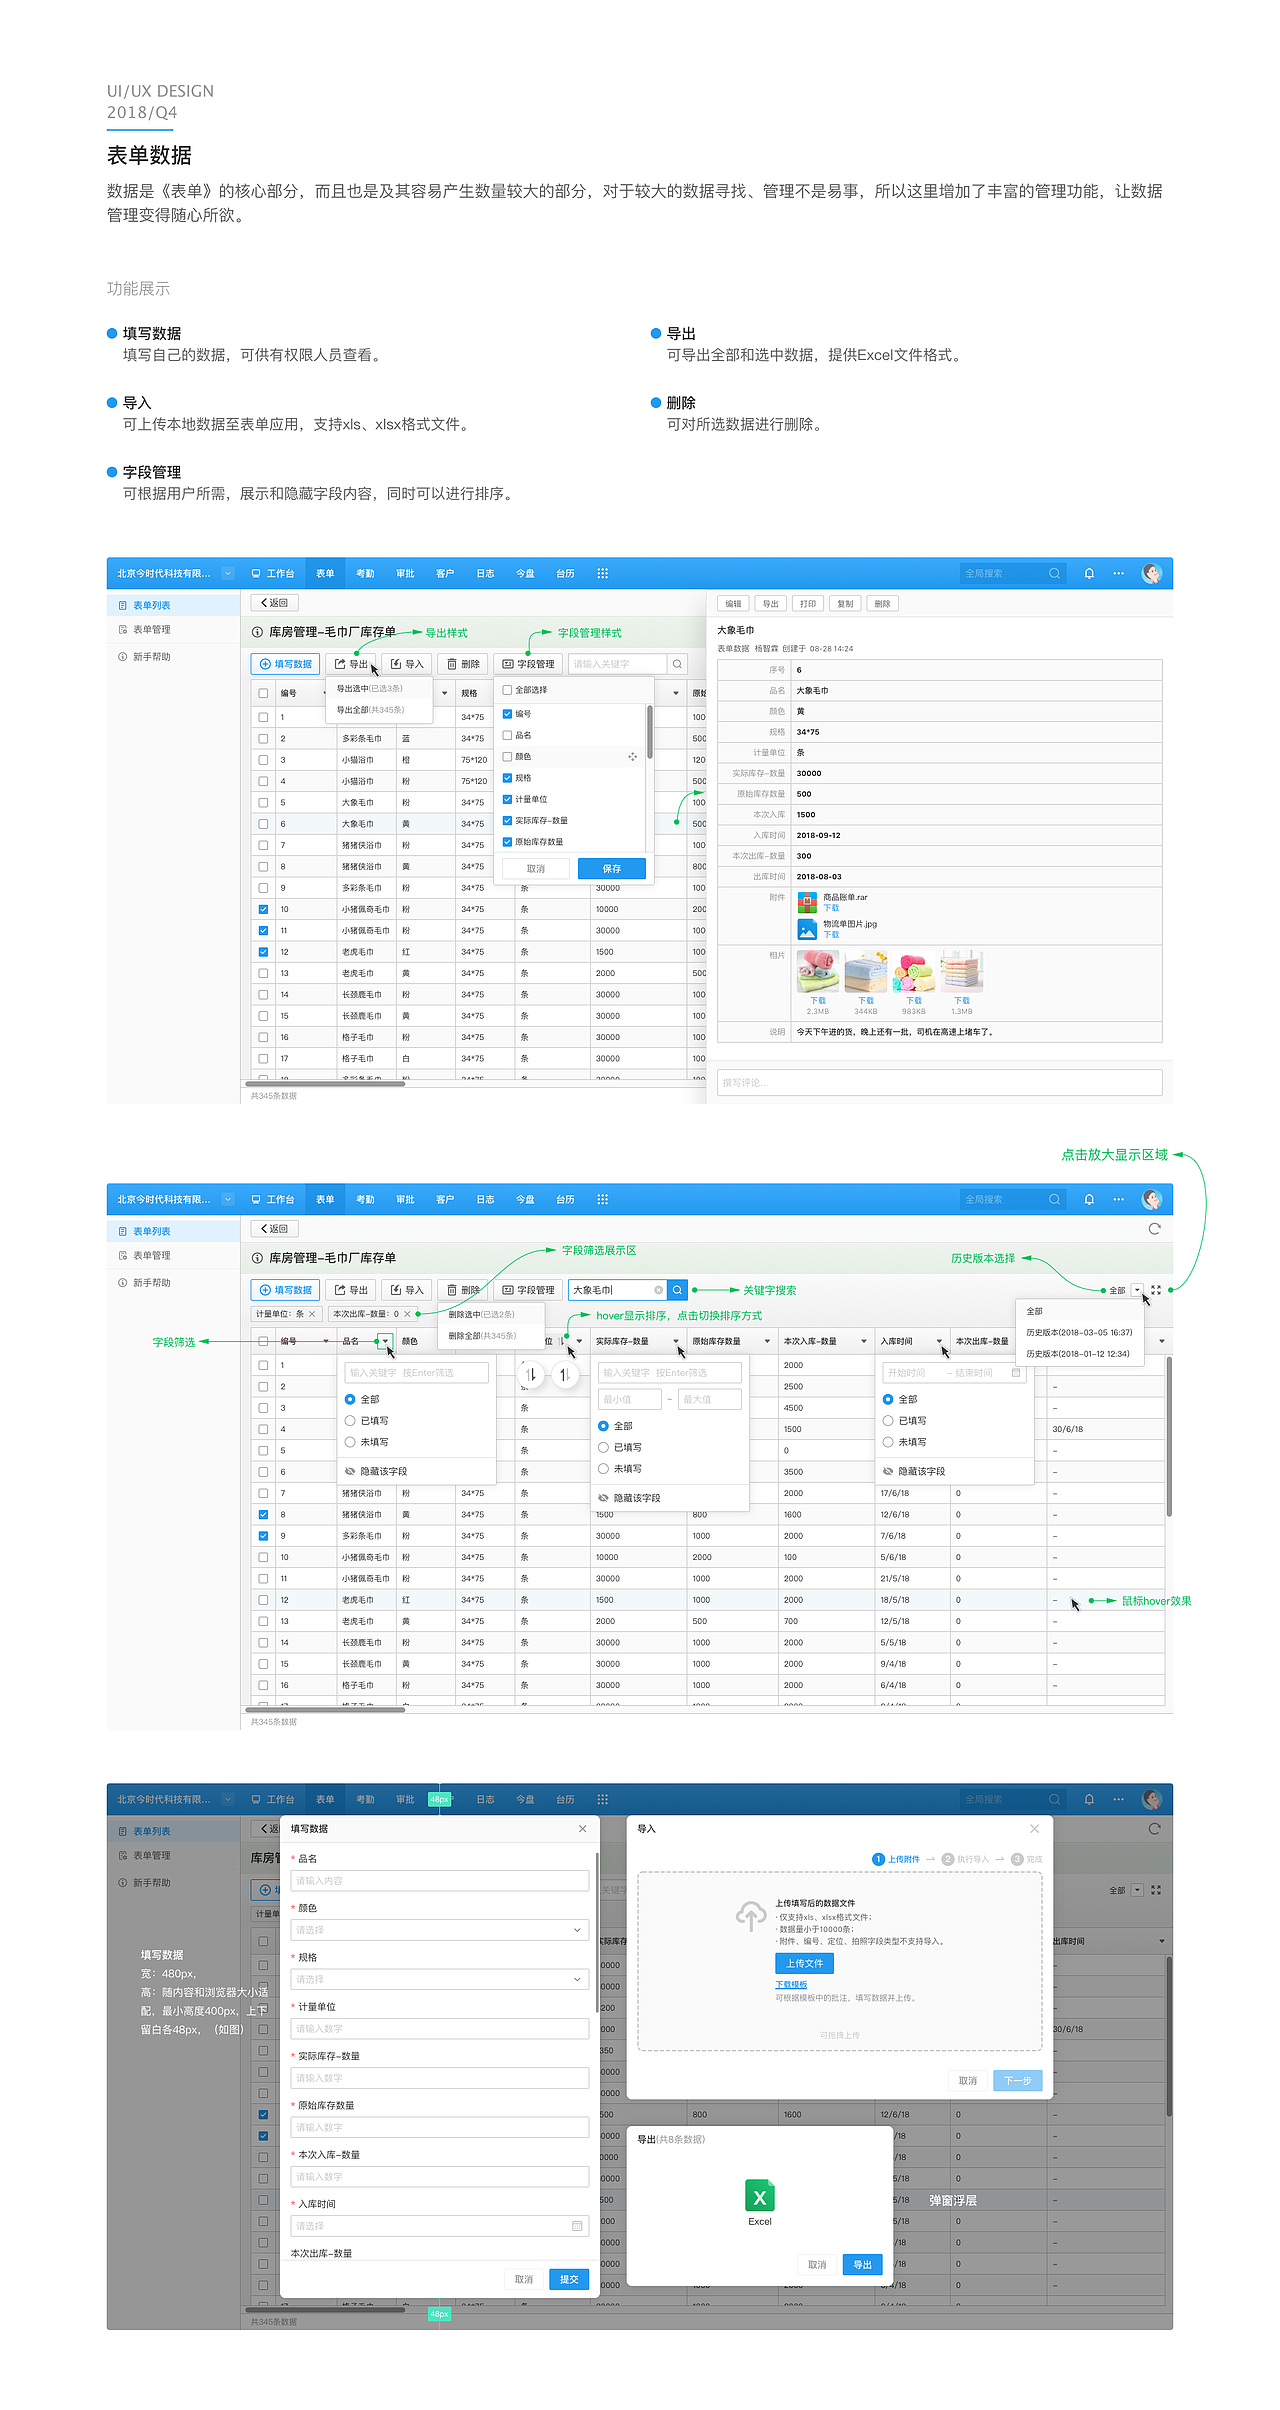Click vertical scrollbar of middle mockup table
1280x2410 pixels.
point(1169,1438)
